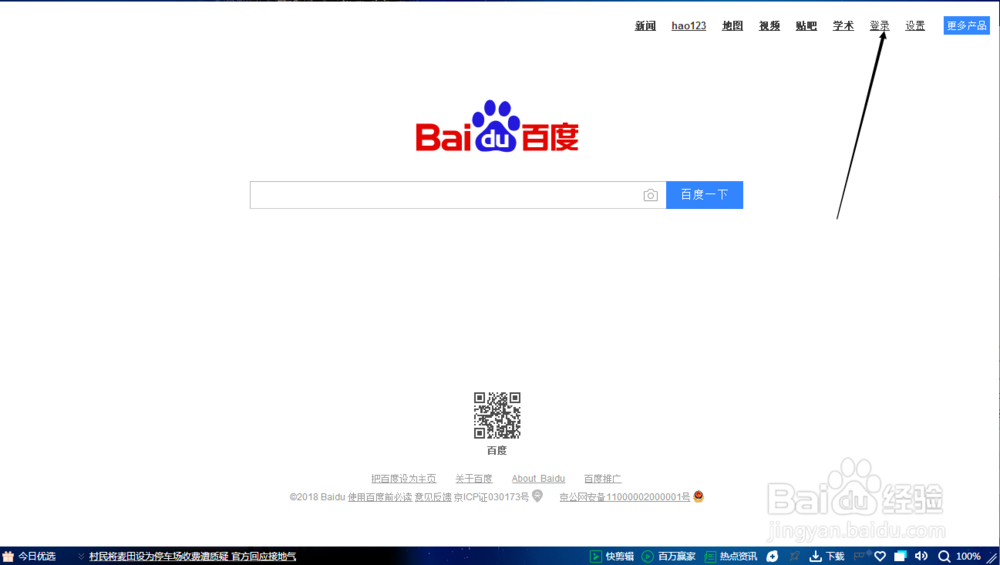
Task: Open the 新闻 news link
Action: pyautogui.click(x=645, y=26)
